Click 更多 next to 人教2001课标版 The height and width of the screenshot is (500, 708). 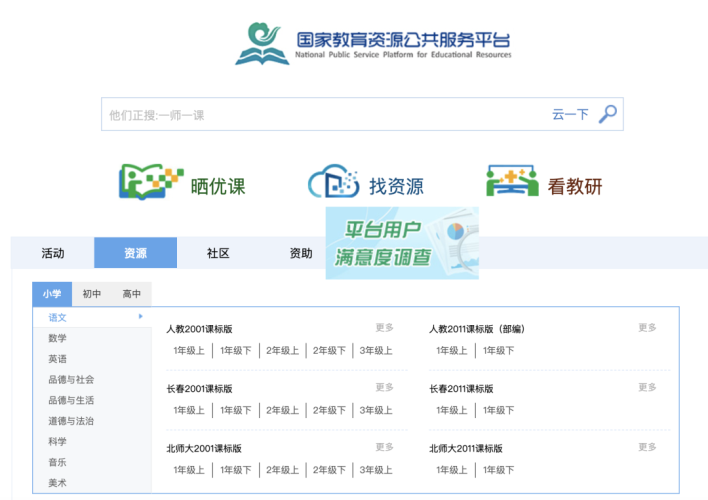[x=385, y=328]
